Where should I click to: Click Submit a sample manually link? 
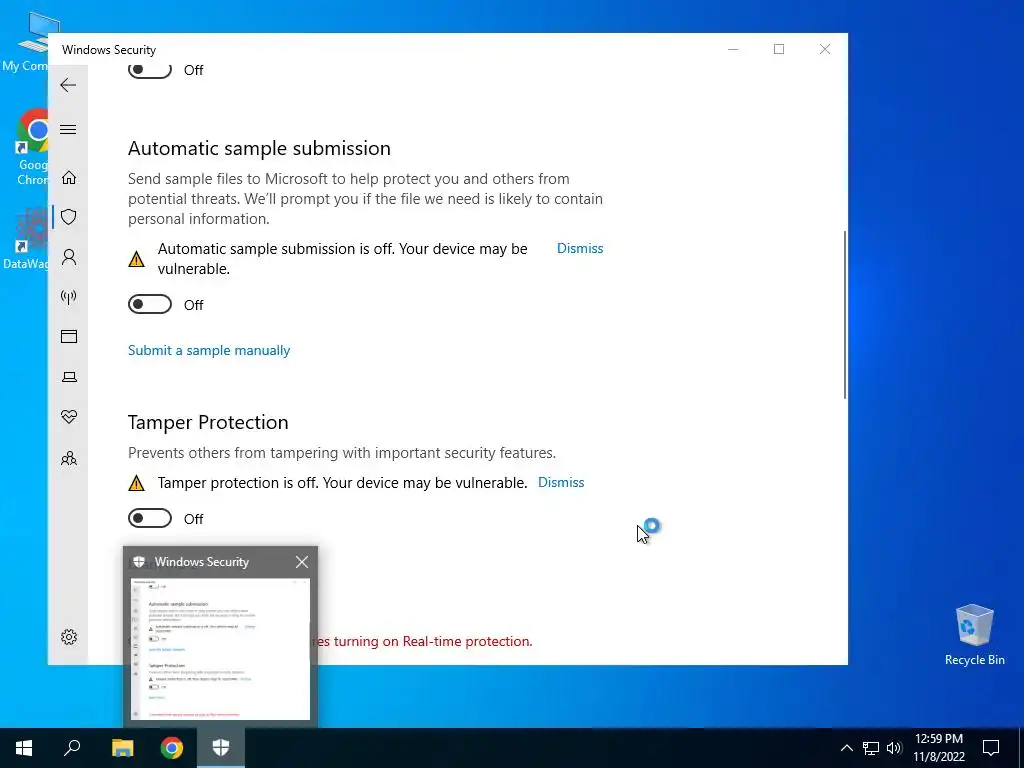pyautogui.click(x=209, y=351)
